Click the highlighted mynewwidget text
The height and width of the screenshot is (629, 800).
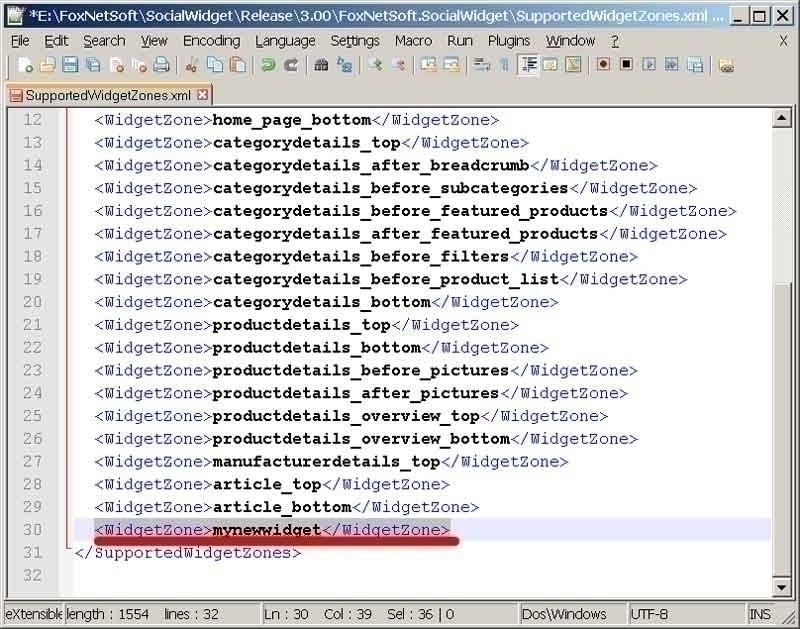[267, 530]
